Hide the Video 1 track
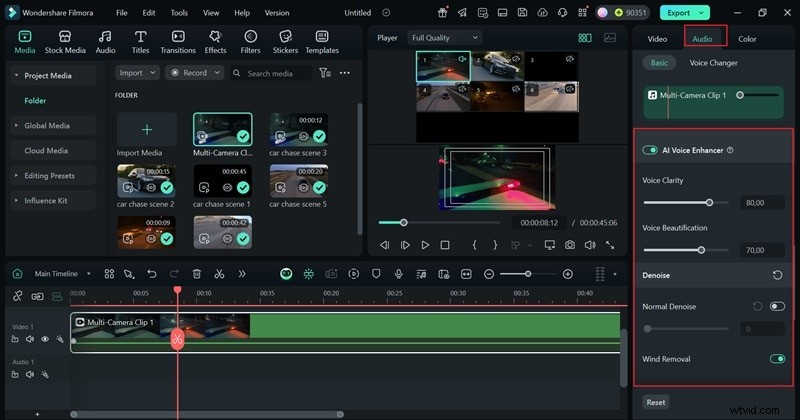 tap(45, 339)
